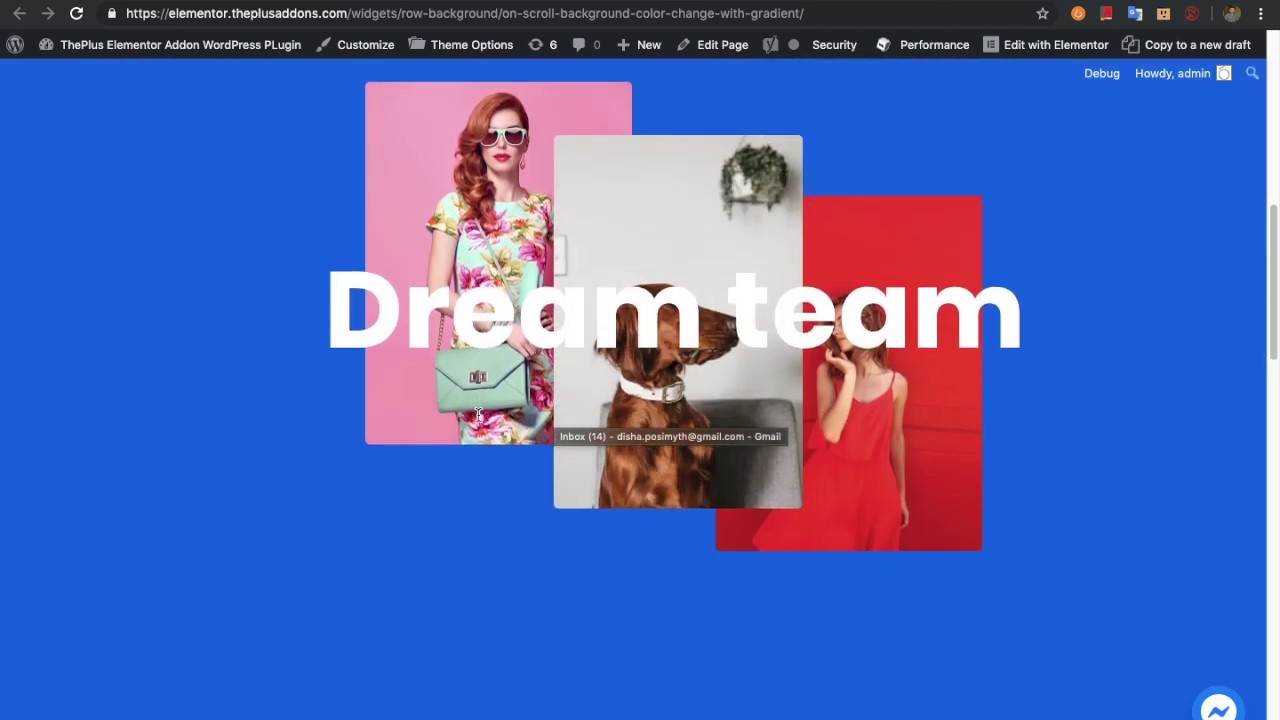The height and width of the screenshot is (720, 1280).
Task: Click the page vertical scrollbar thumb
Action: click(1273, 280)
